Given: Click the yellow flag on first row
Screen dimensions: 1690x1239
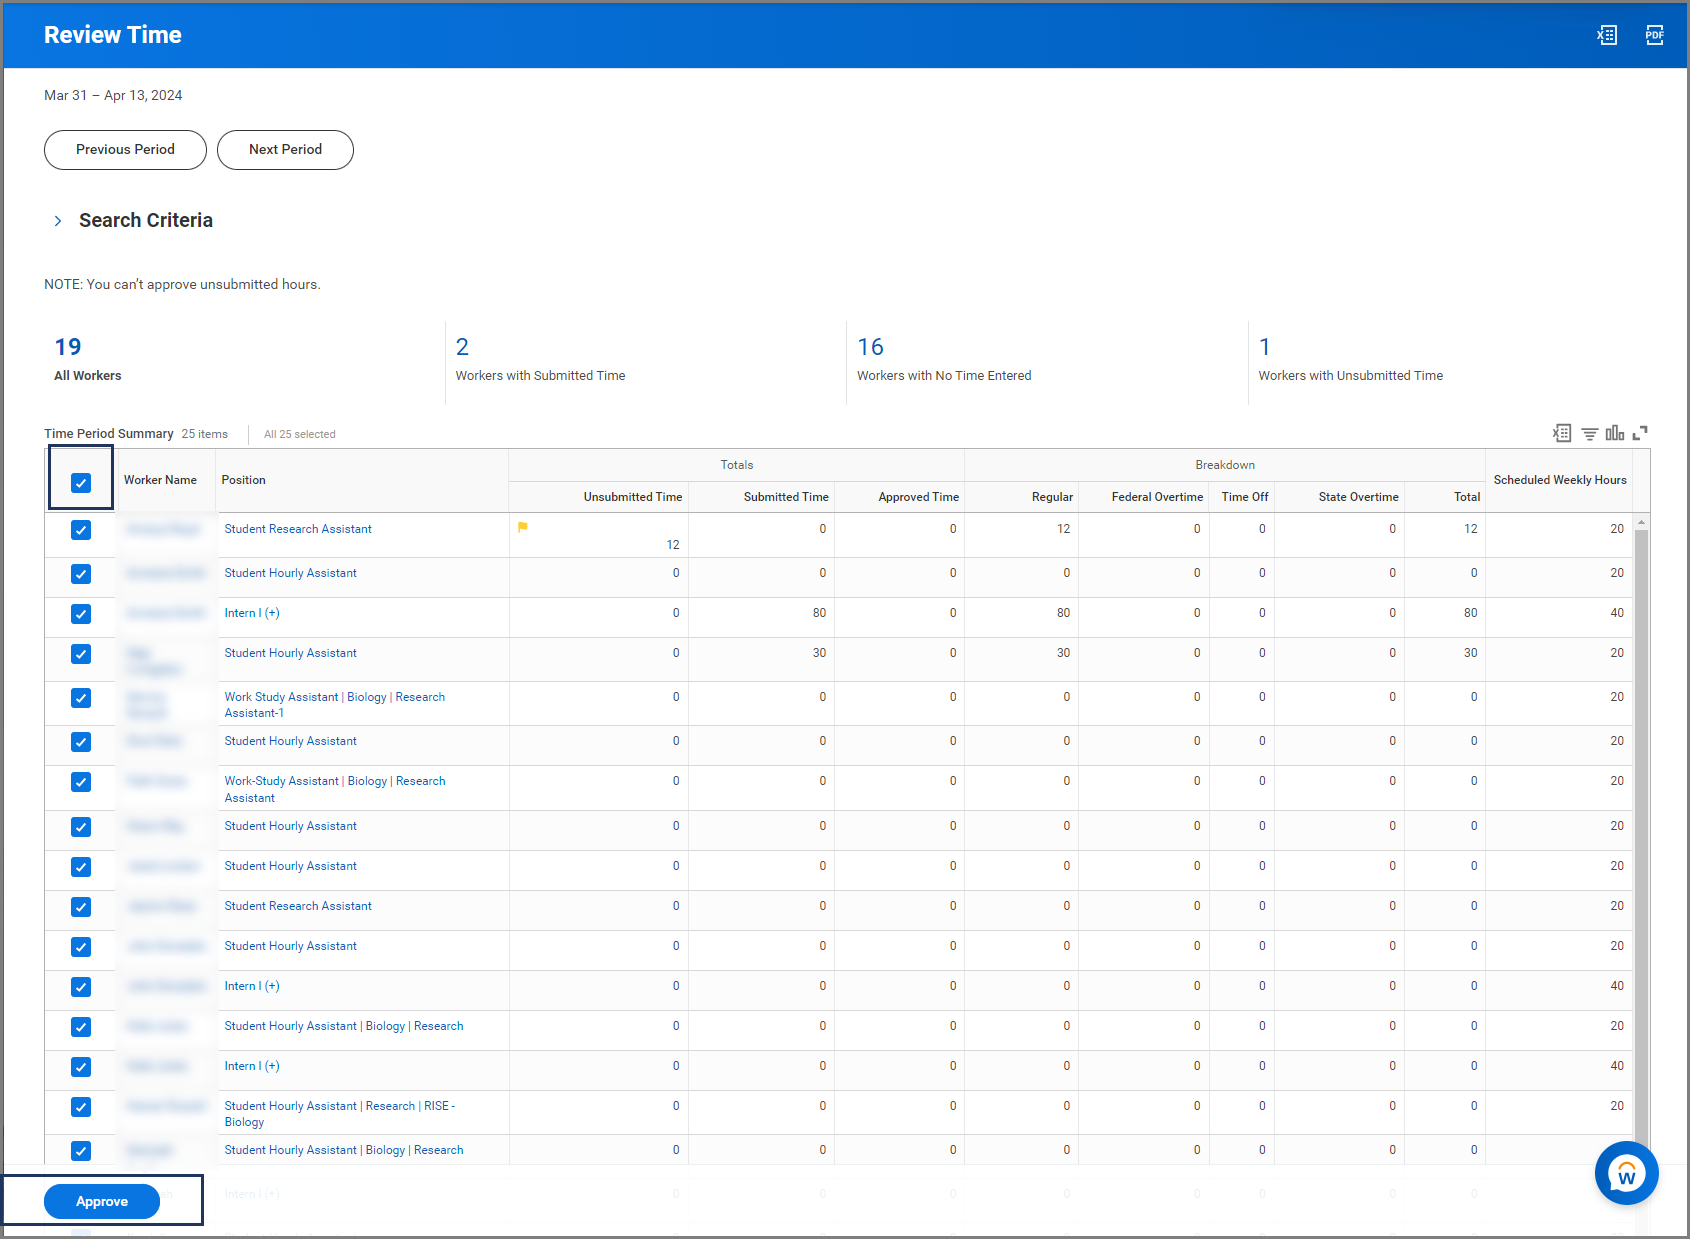Looking at the screenshot, I should [x=523, y=527].
